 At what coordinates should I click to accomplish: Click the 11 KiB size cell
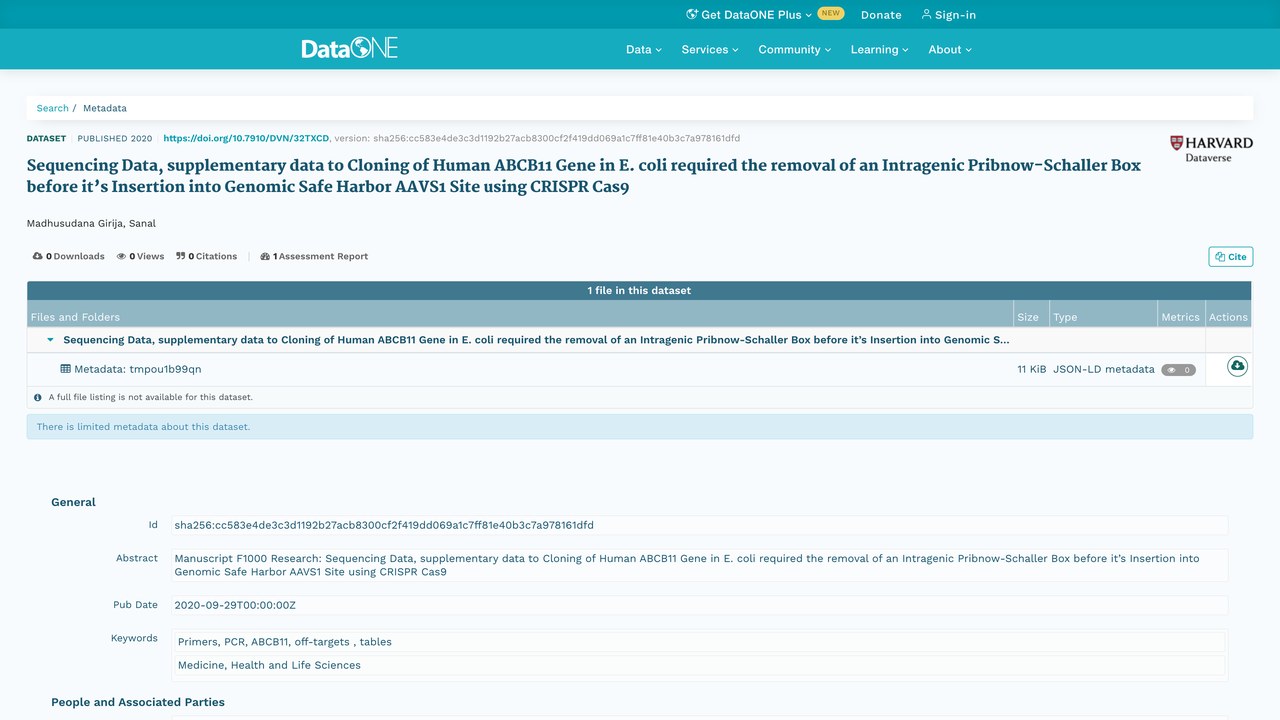coord(1032,369)
